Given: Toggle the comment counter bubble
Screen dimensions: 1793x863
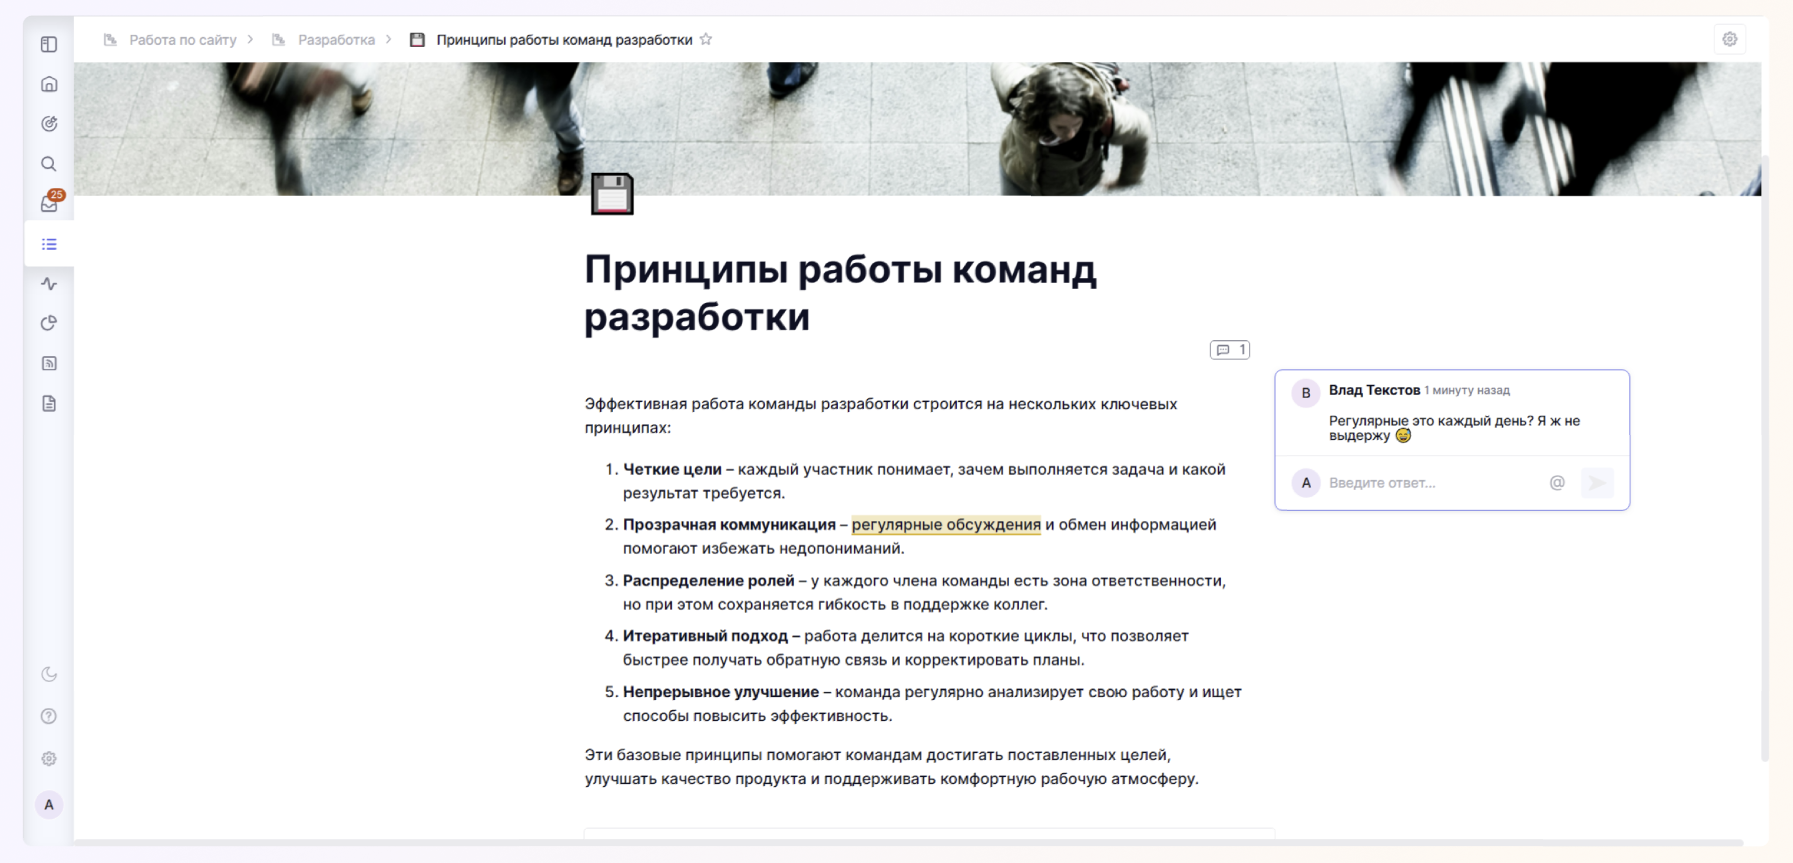Looking at the screenshot, I should (x=1230, y=350).
